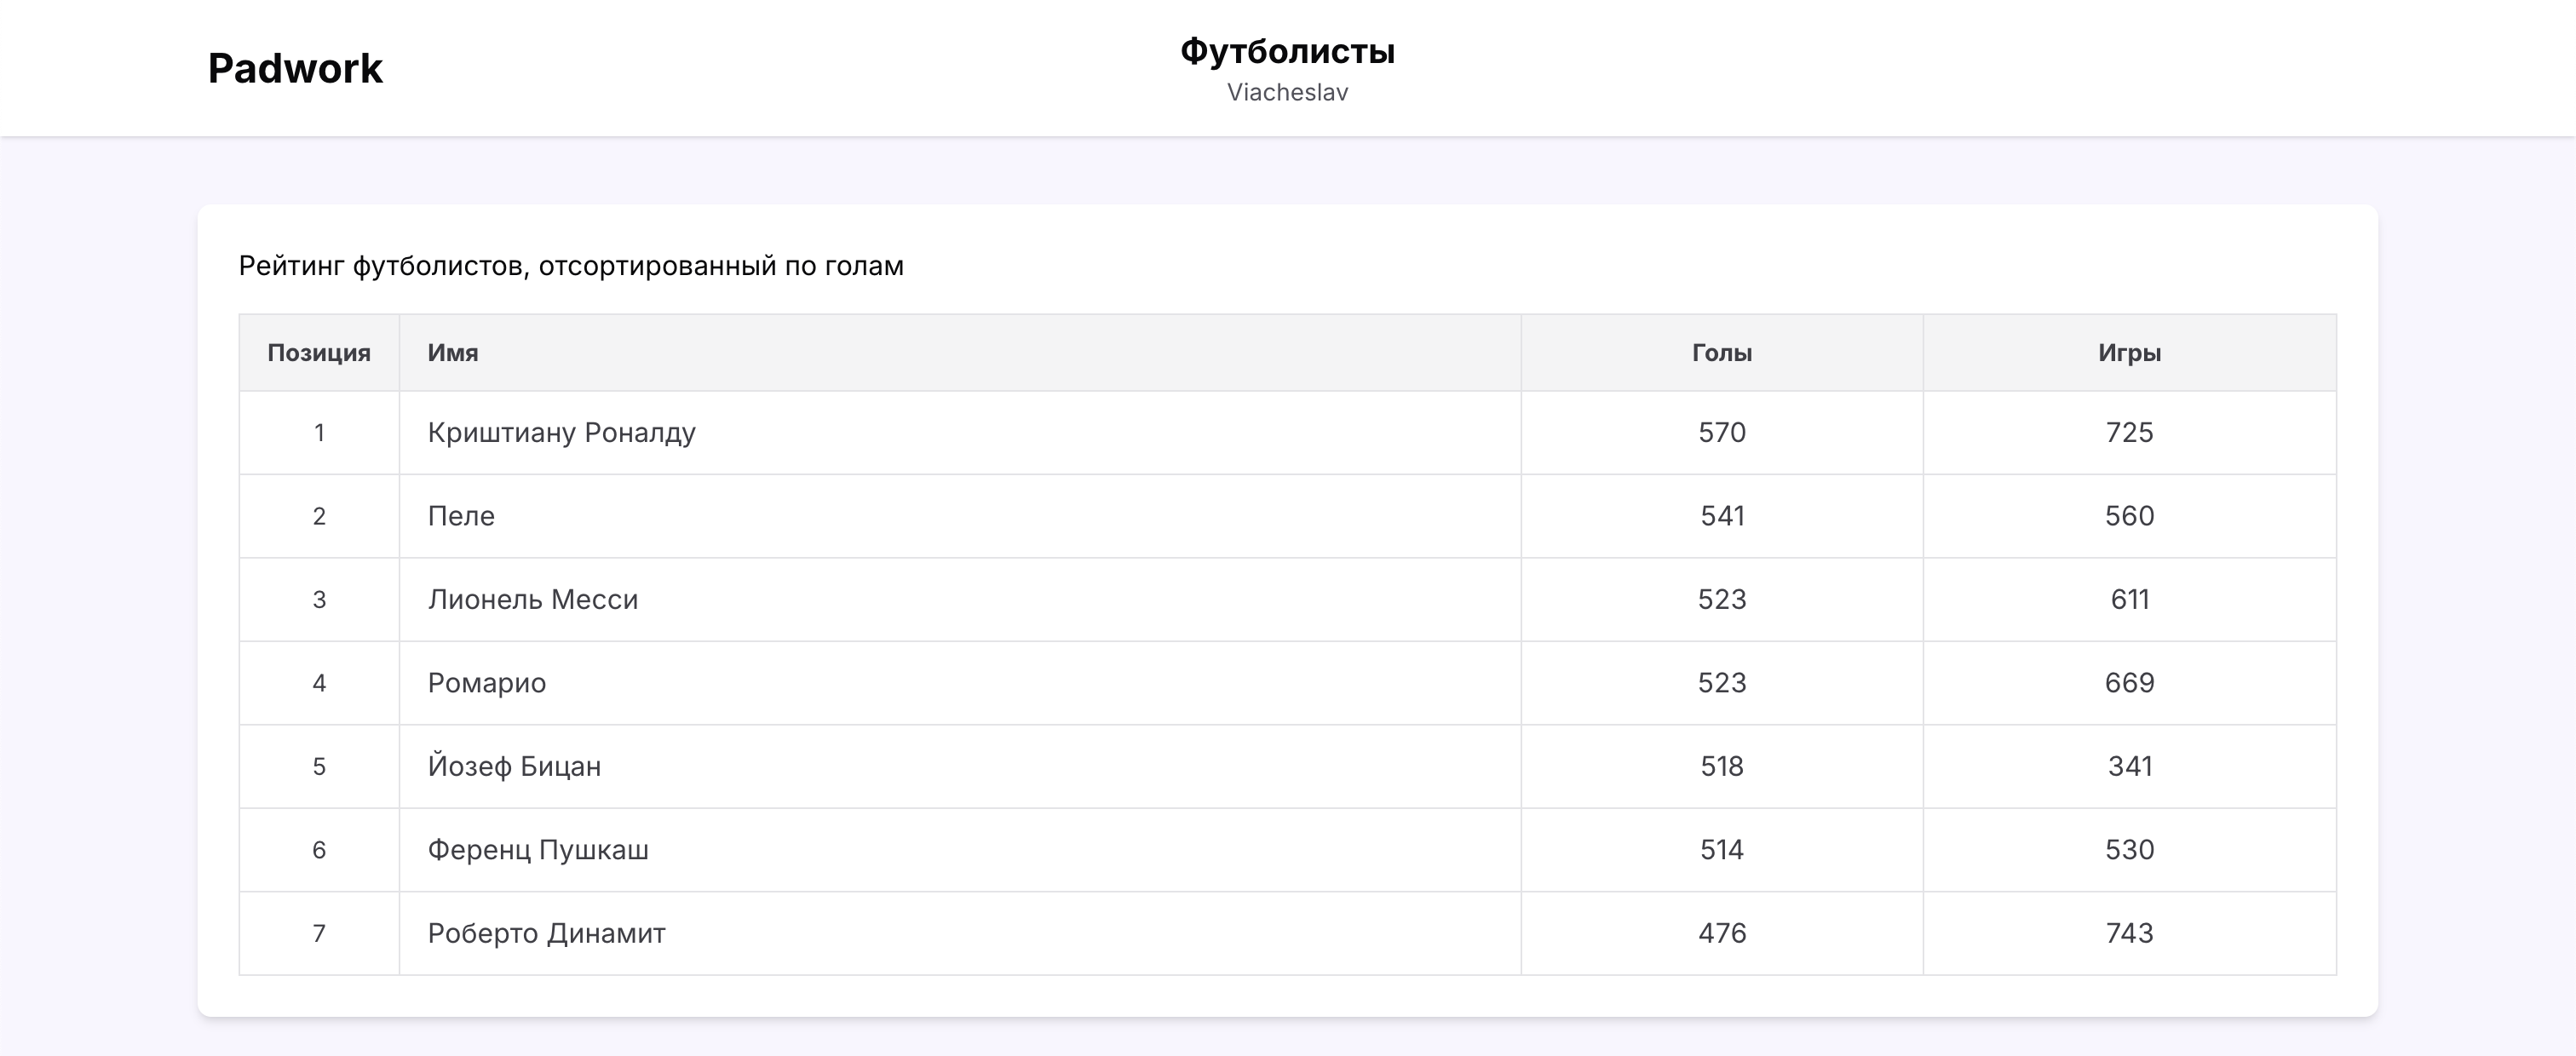Select the Криштиану Роналду name cell
Screen dimensions: 2576x1056
561,433
